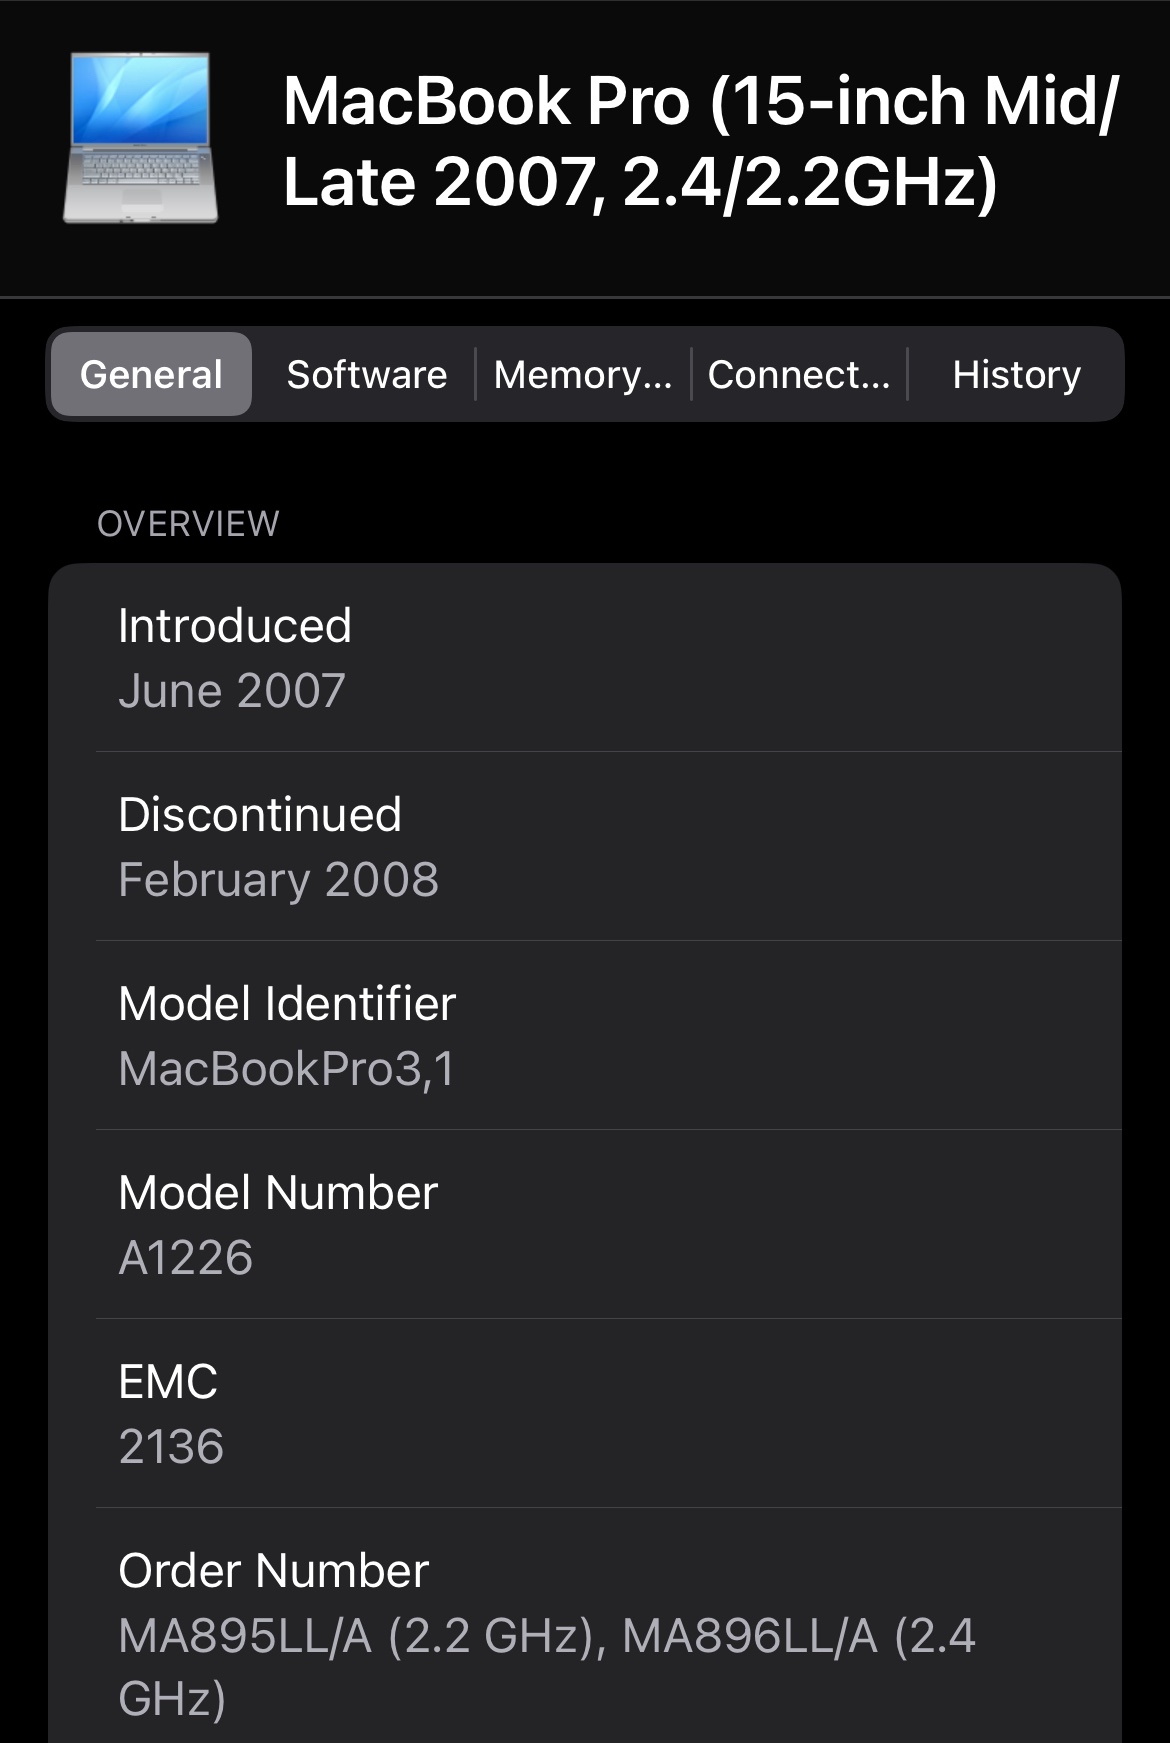Tap the MacBook Pro laptop icon
1170x1743 pixels.
140,138
